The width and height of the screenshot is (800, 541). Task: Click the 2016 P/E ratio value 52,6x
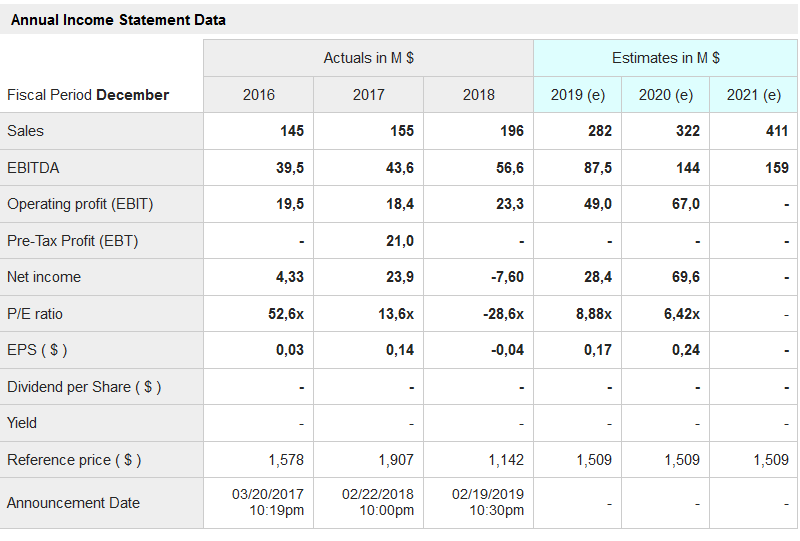tap(286, 314)
